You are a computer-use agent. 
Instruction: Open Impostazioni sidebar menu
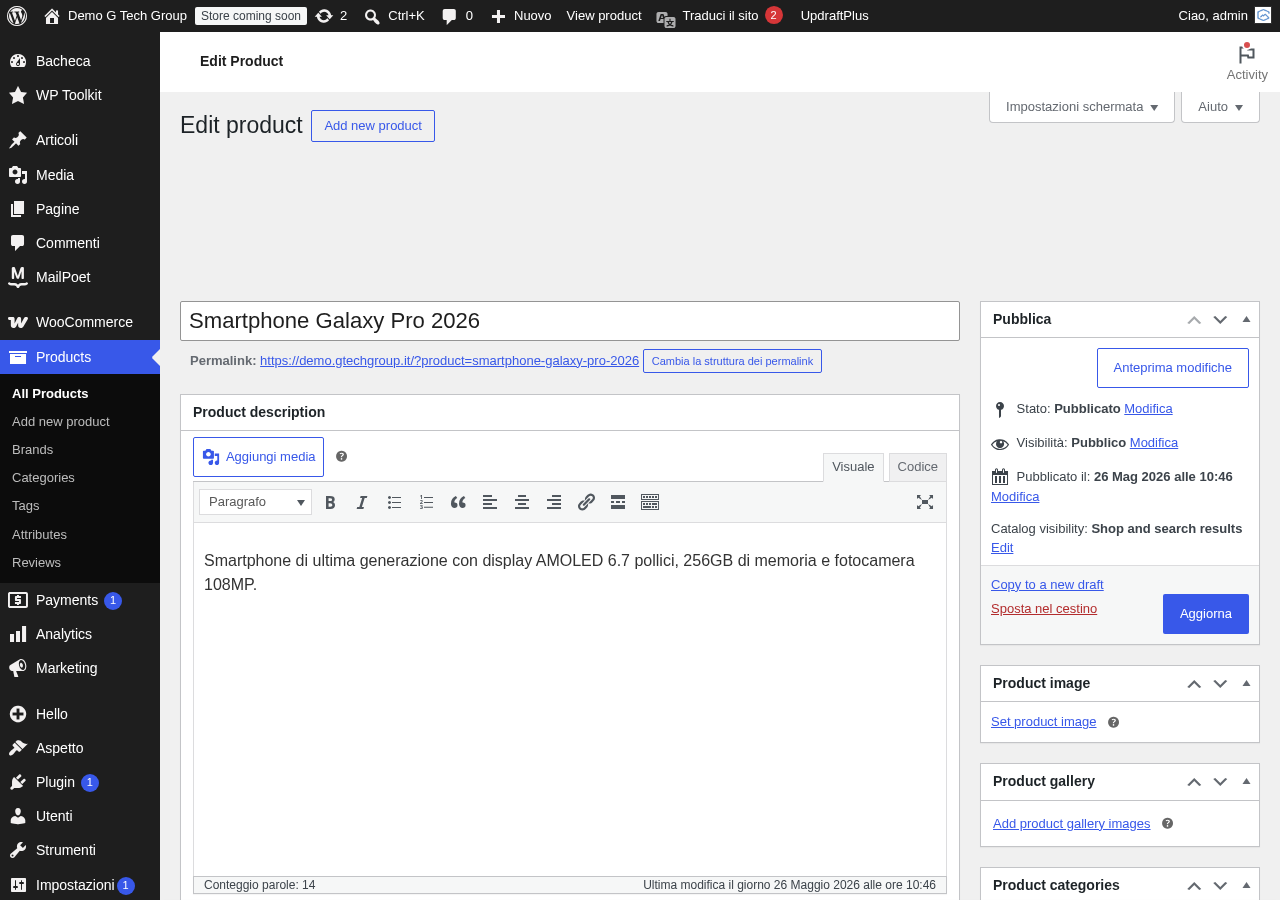coord(80,885)
